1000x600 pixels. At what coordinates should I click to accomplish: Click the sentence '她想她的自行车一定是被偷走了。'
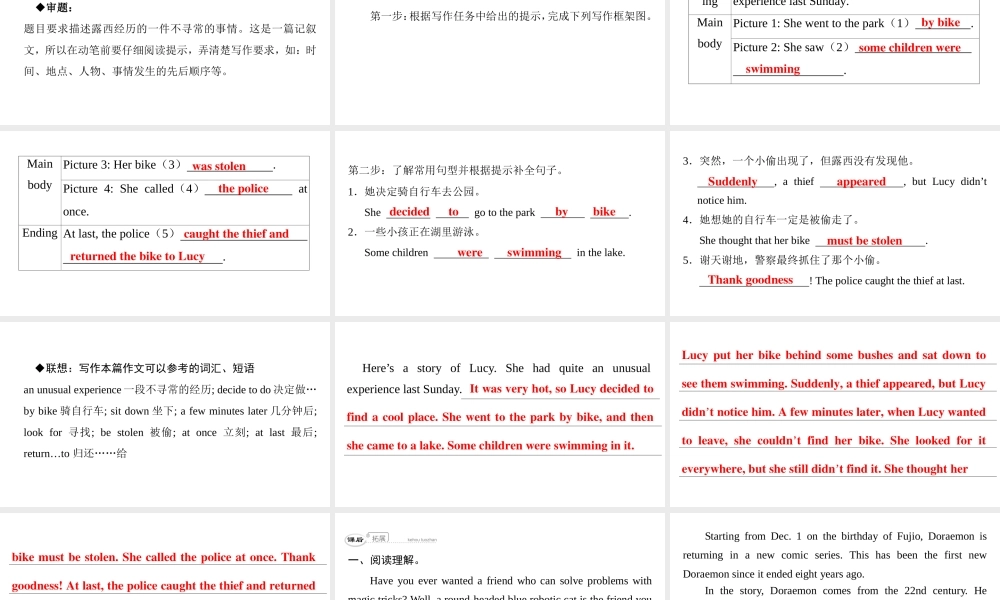[x=781, y=220]
